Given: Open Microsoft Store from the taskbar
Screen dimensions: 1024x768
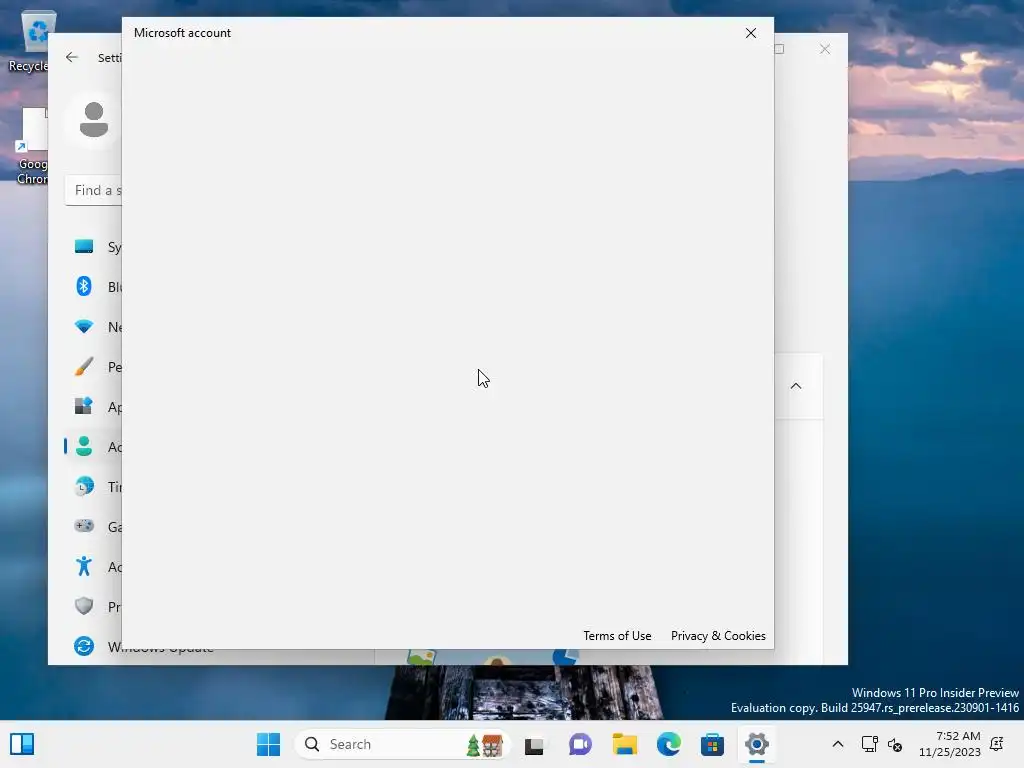Looking at the screenshot, I should (712, 744).
